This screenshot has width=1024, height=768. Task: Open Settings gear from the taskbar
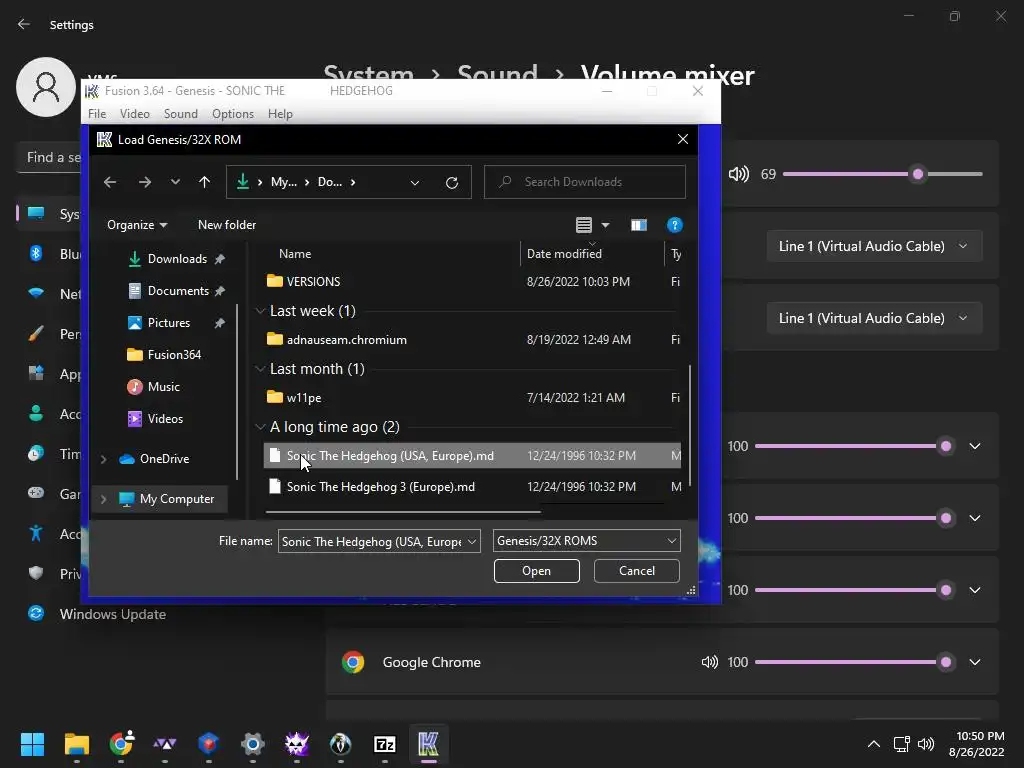pos(253,744)
